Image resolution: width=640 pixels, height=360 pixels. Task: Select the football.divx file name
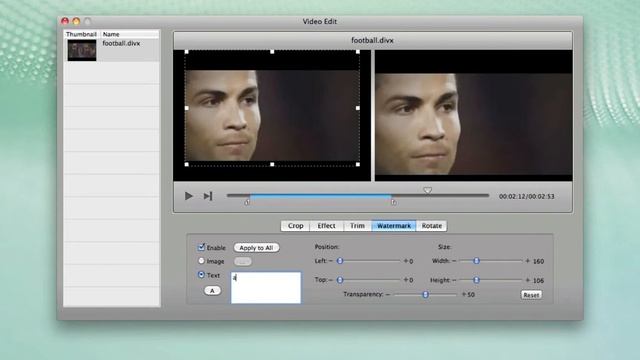[121, 43]
